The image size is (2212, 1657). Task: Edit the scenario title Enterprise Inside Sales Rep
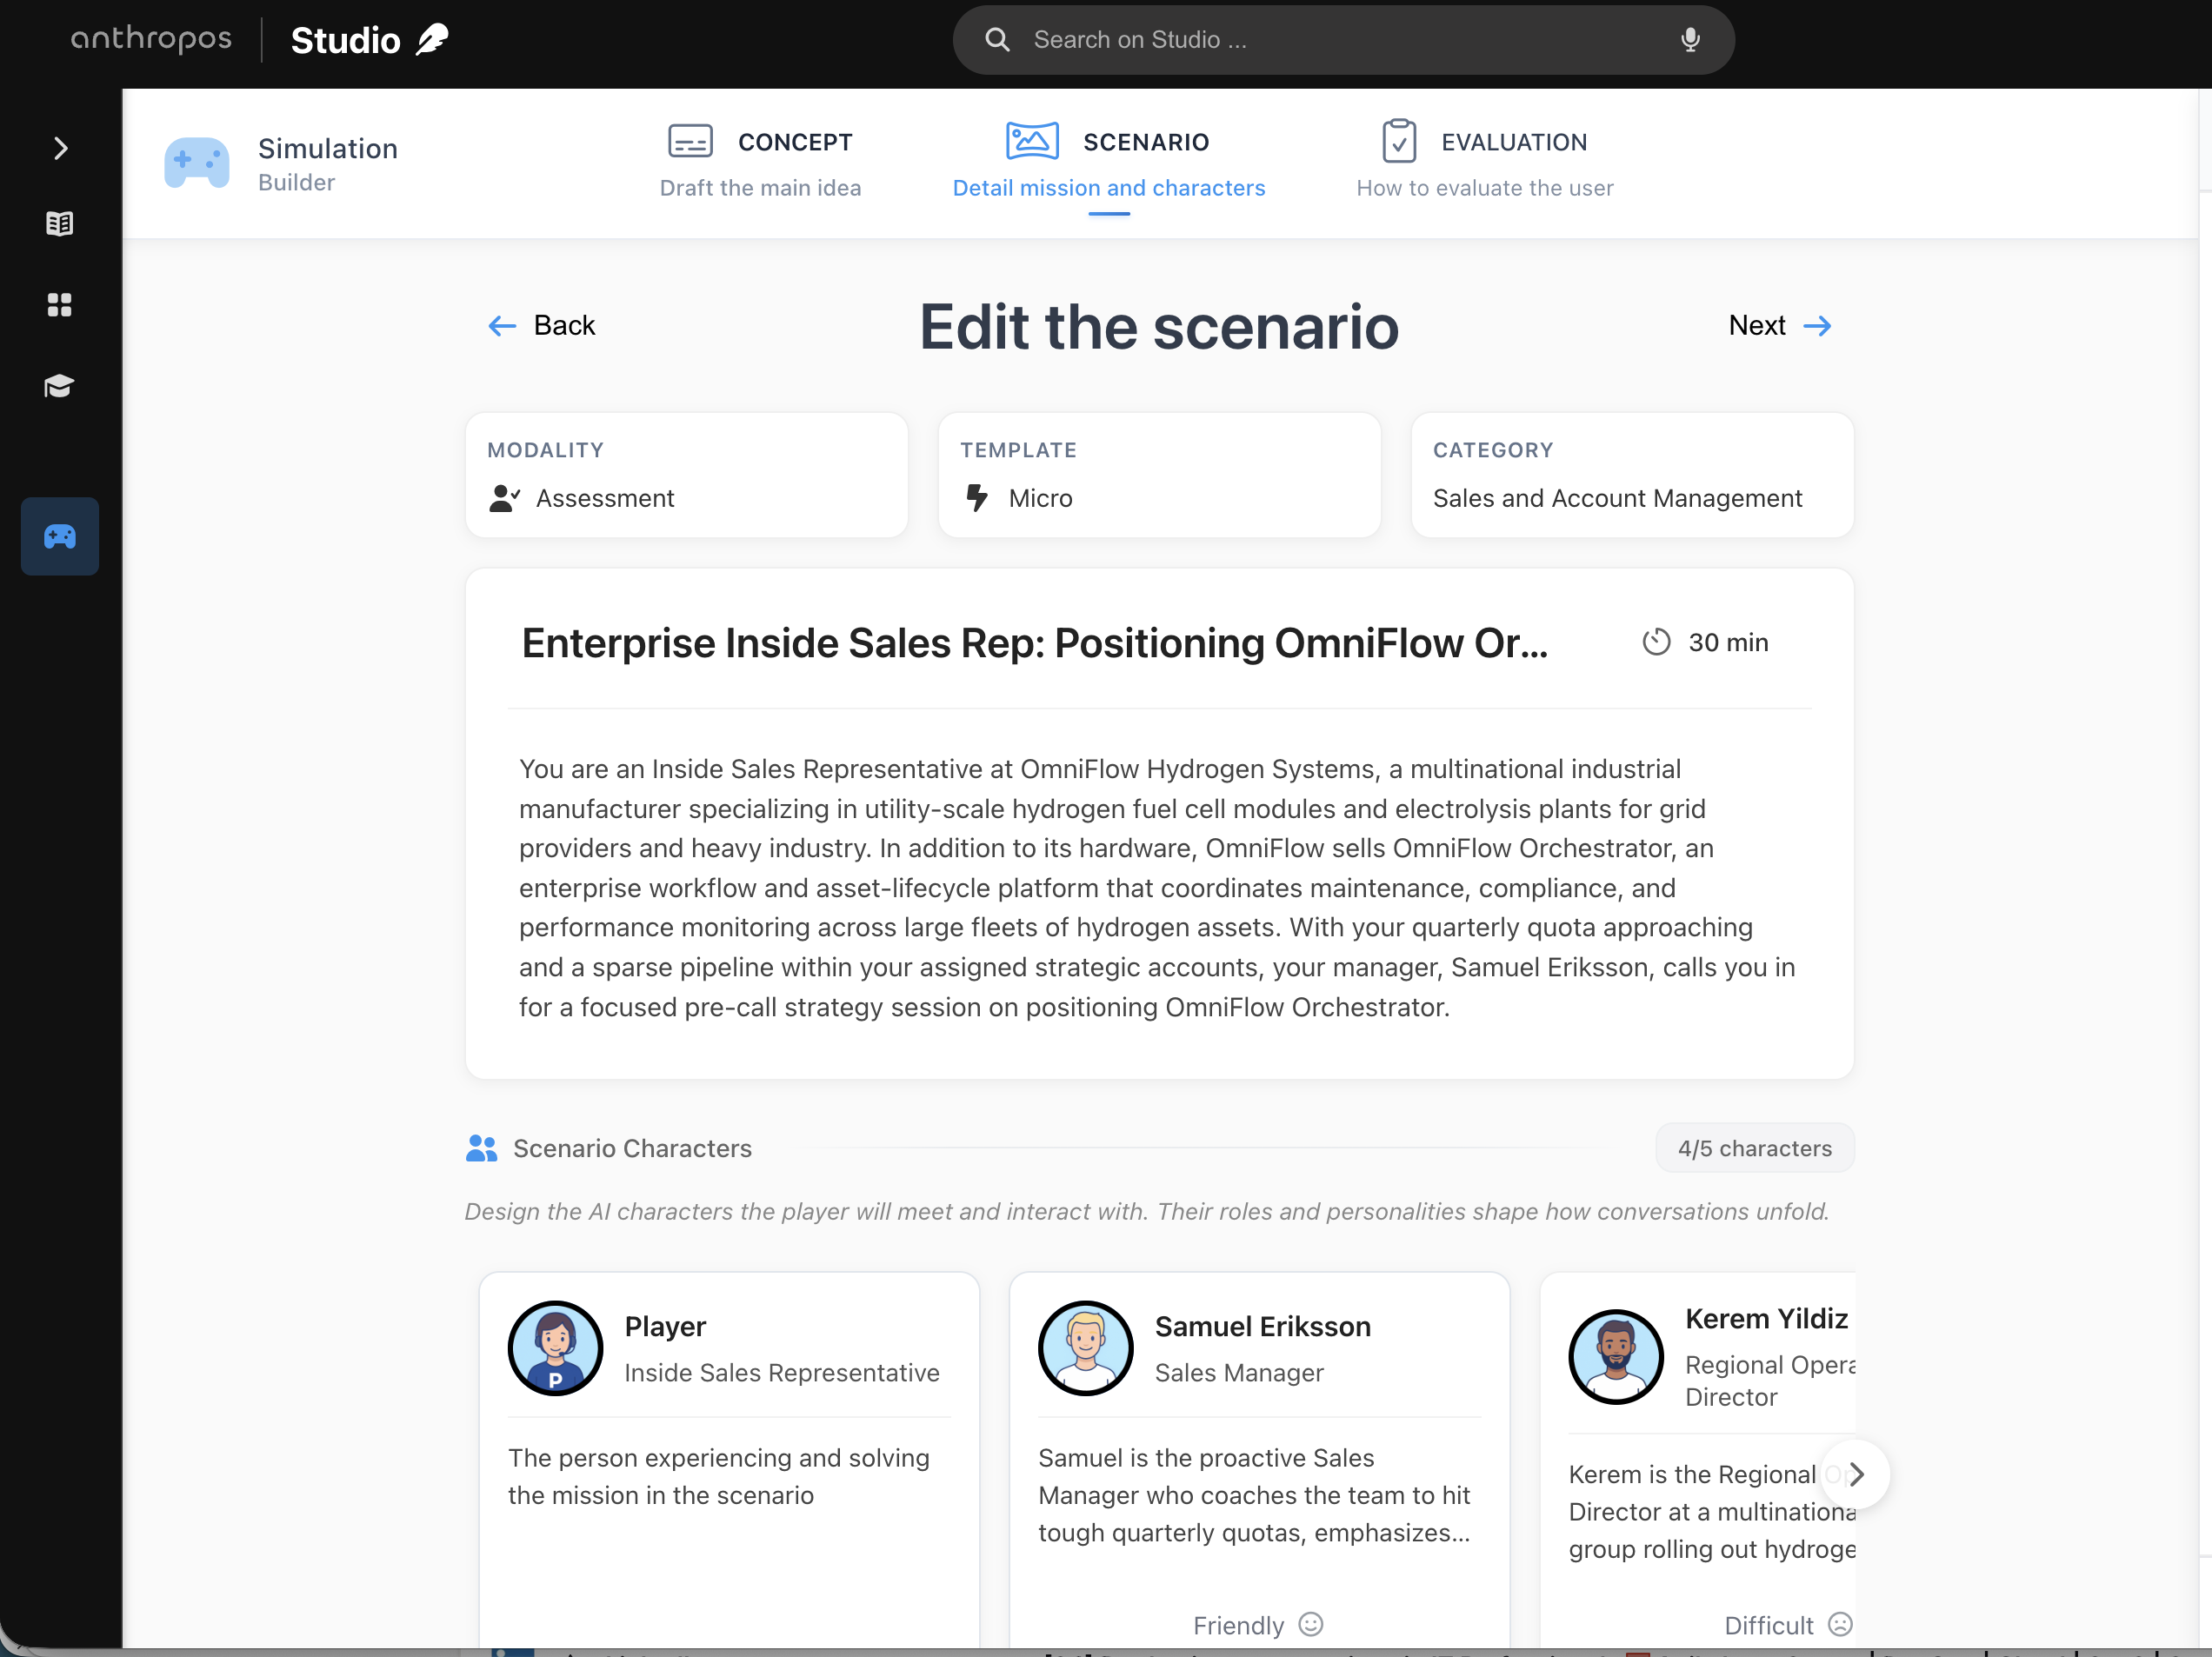[x=1035, y=643]
